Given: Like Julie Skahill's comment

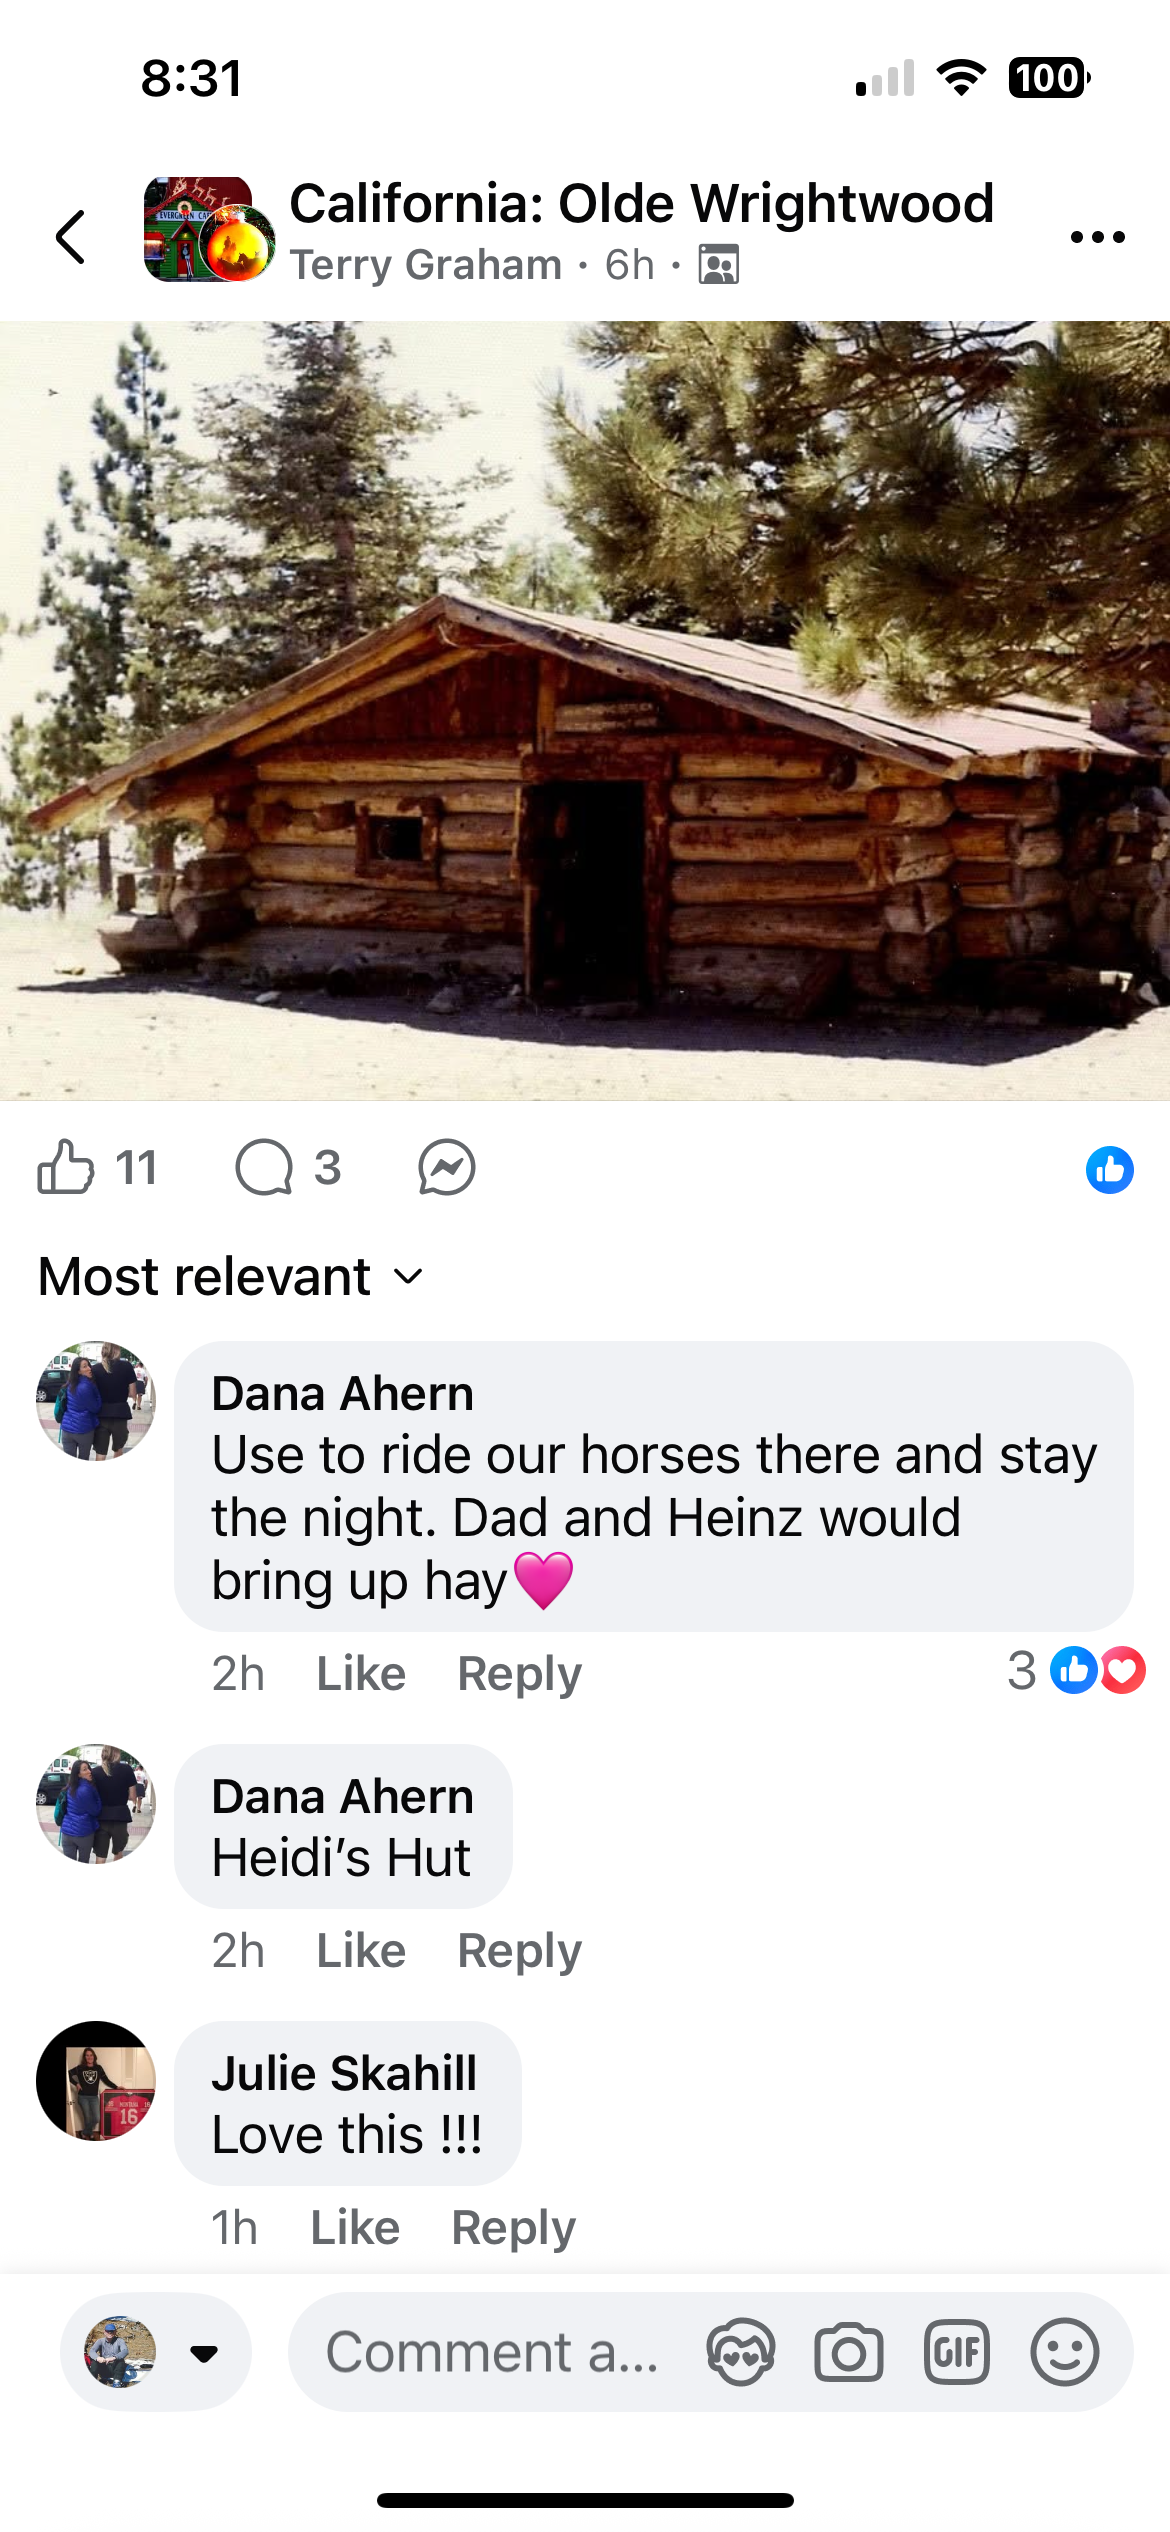Looking at the screenshot, I should point(355,2227).
